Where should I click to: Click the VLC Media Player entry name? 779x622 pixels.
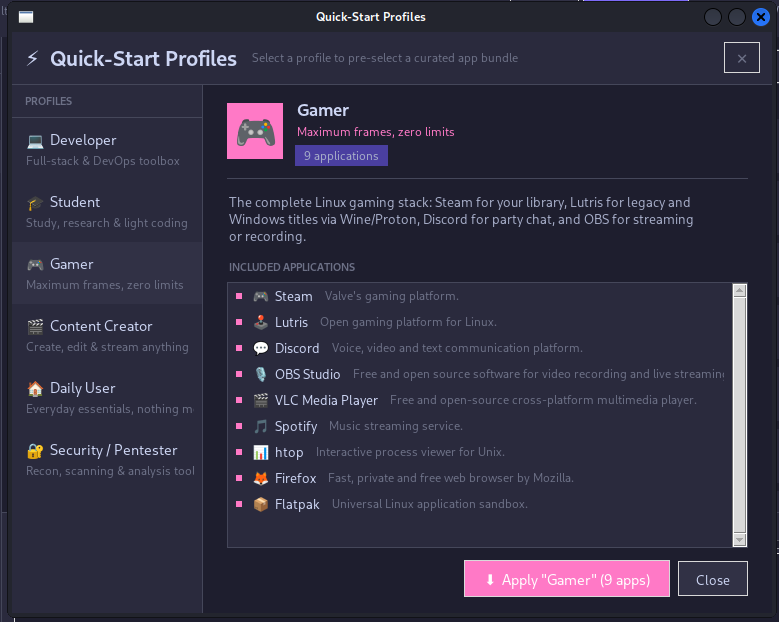pyautogui.click(x=326, y=400)
